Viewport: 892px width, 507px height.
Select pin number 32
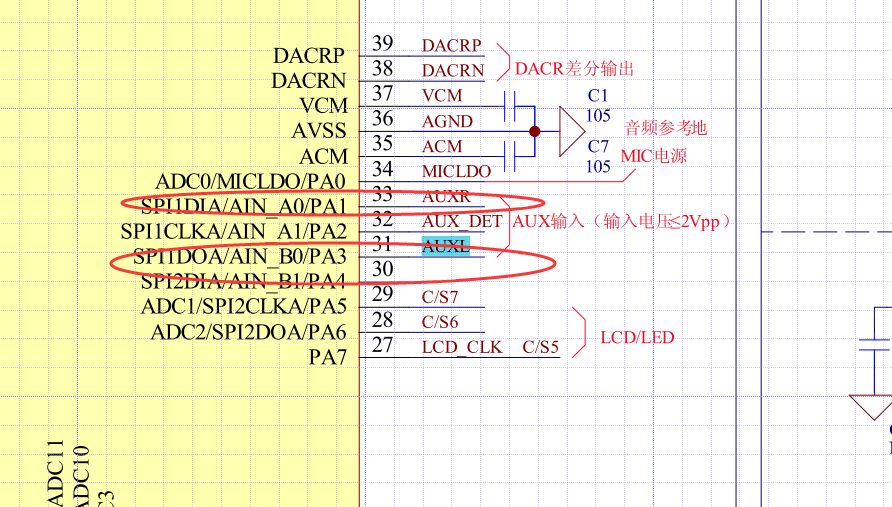click(383, 219)
